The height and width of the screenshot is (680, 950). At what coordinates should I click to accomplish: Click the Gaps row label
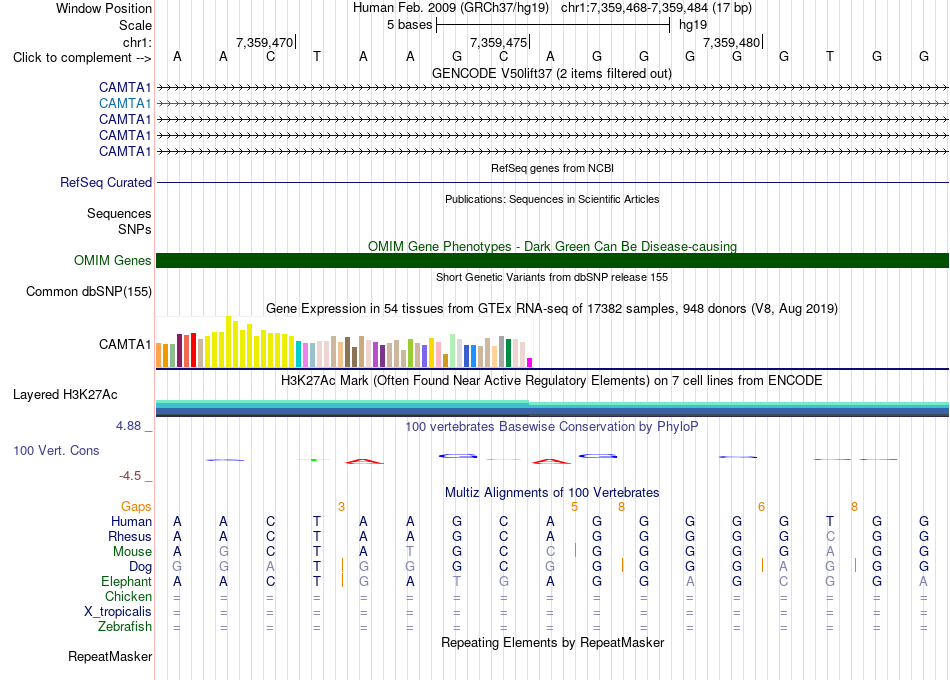pyautogui.click(x=136, y=507)
